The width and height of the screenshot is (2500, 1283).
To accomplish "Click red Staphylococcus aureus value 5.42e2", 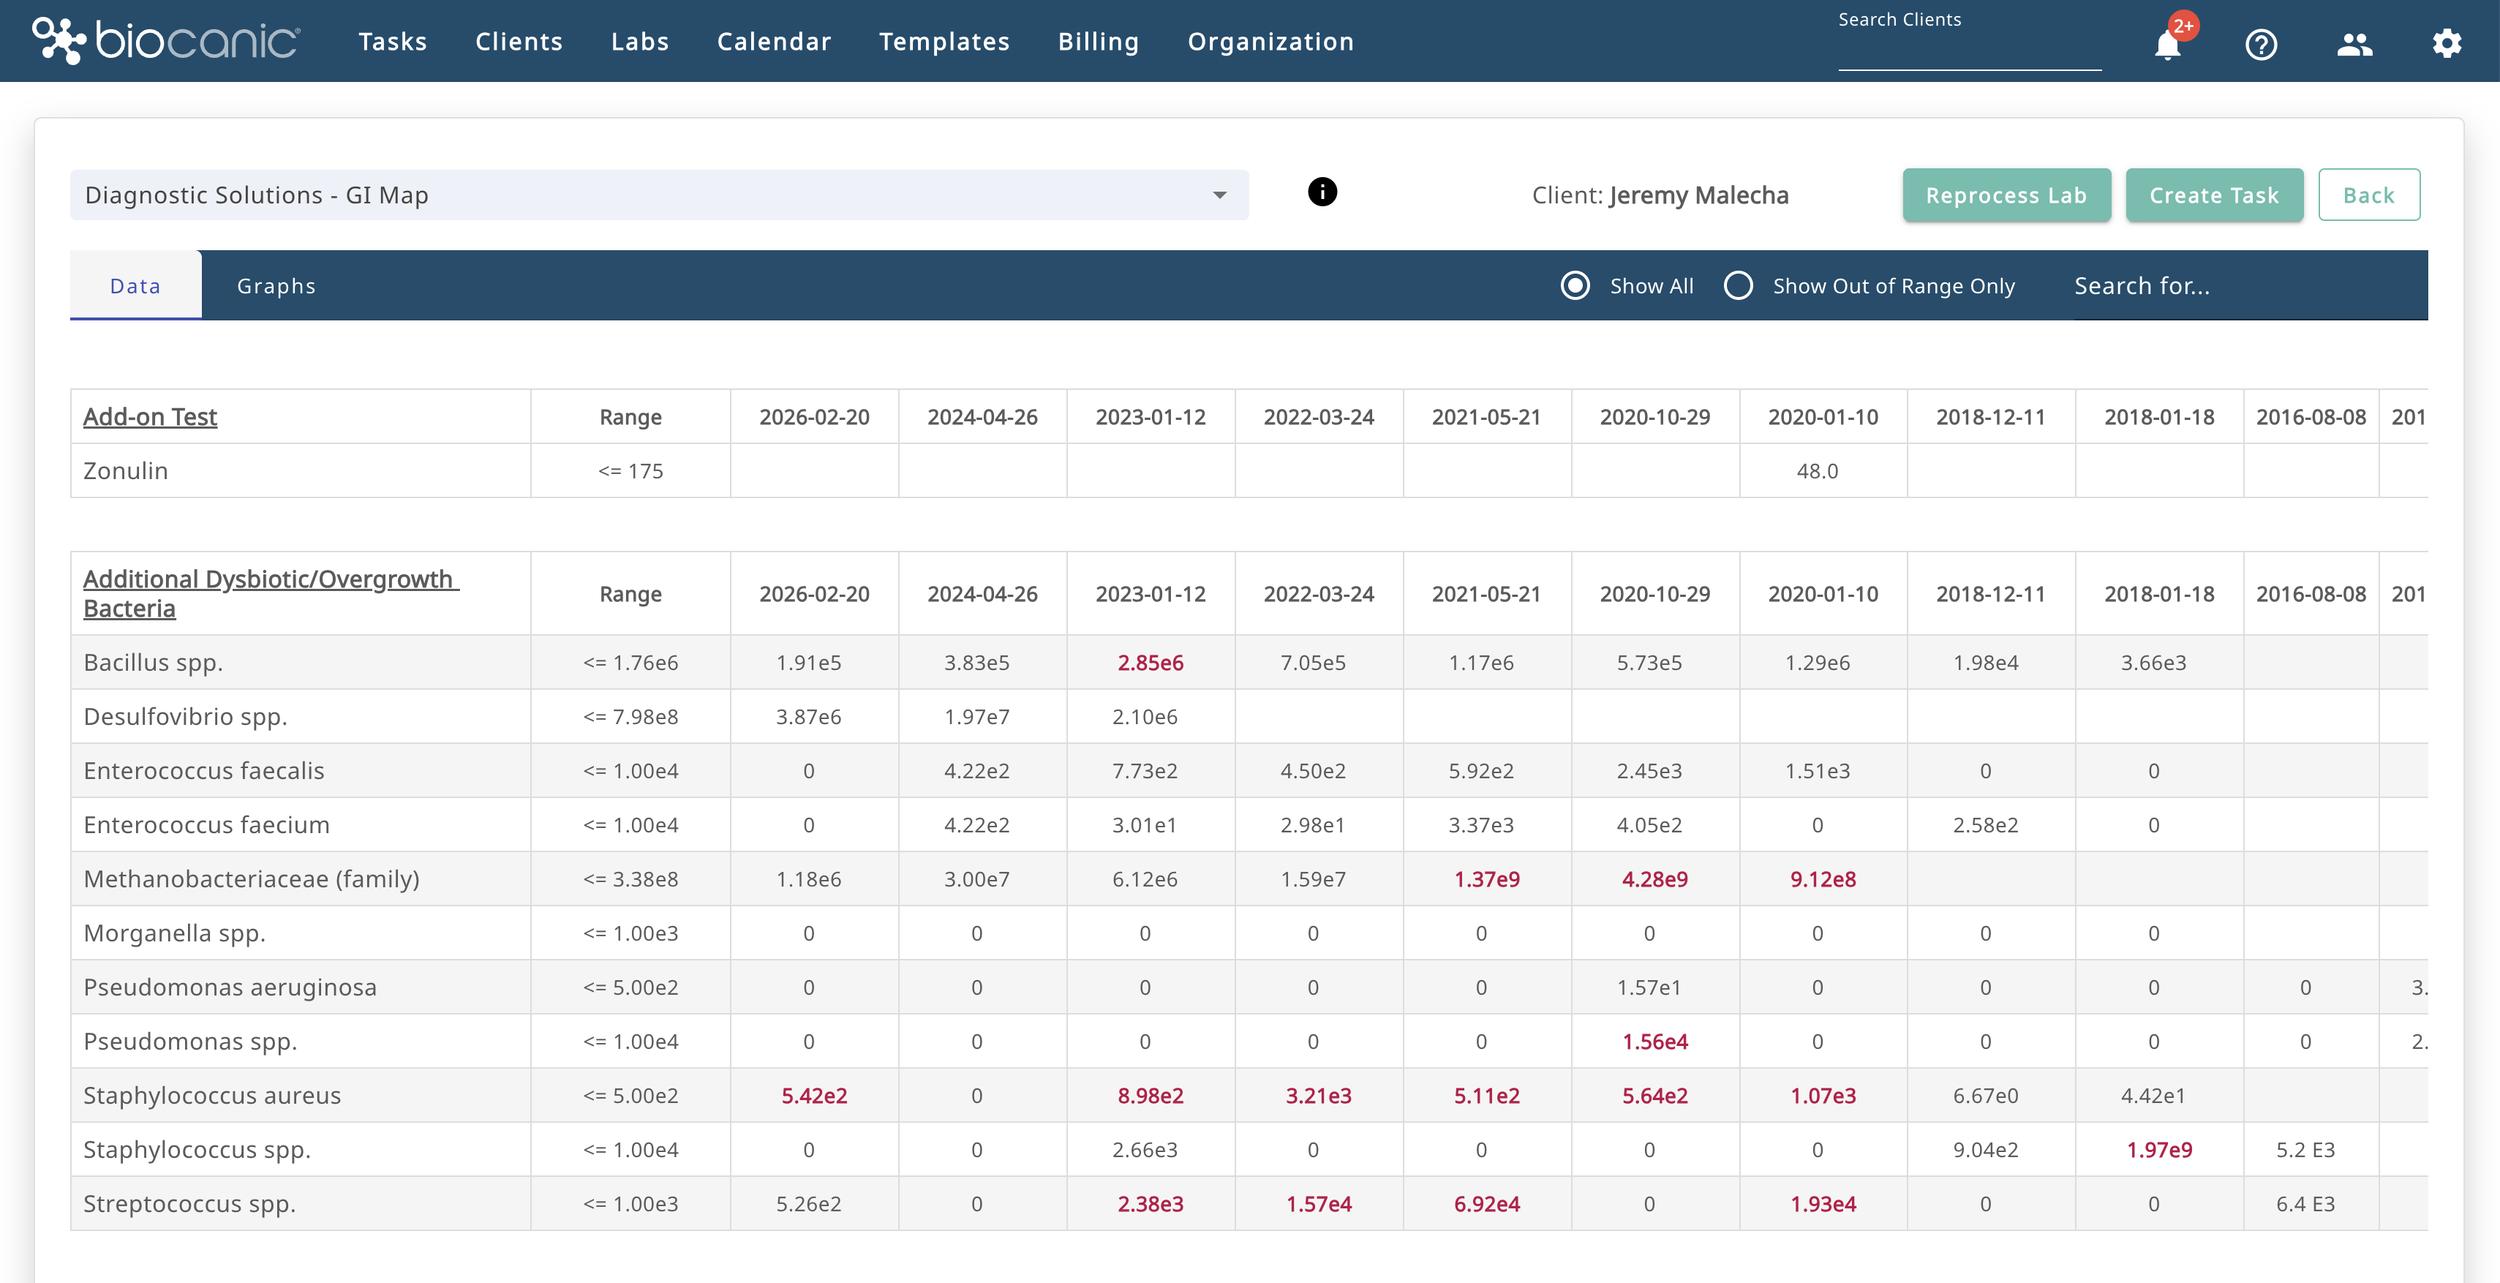I will click(814, 1095).
